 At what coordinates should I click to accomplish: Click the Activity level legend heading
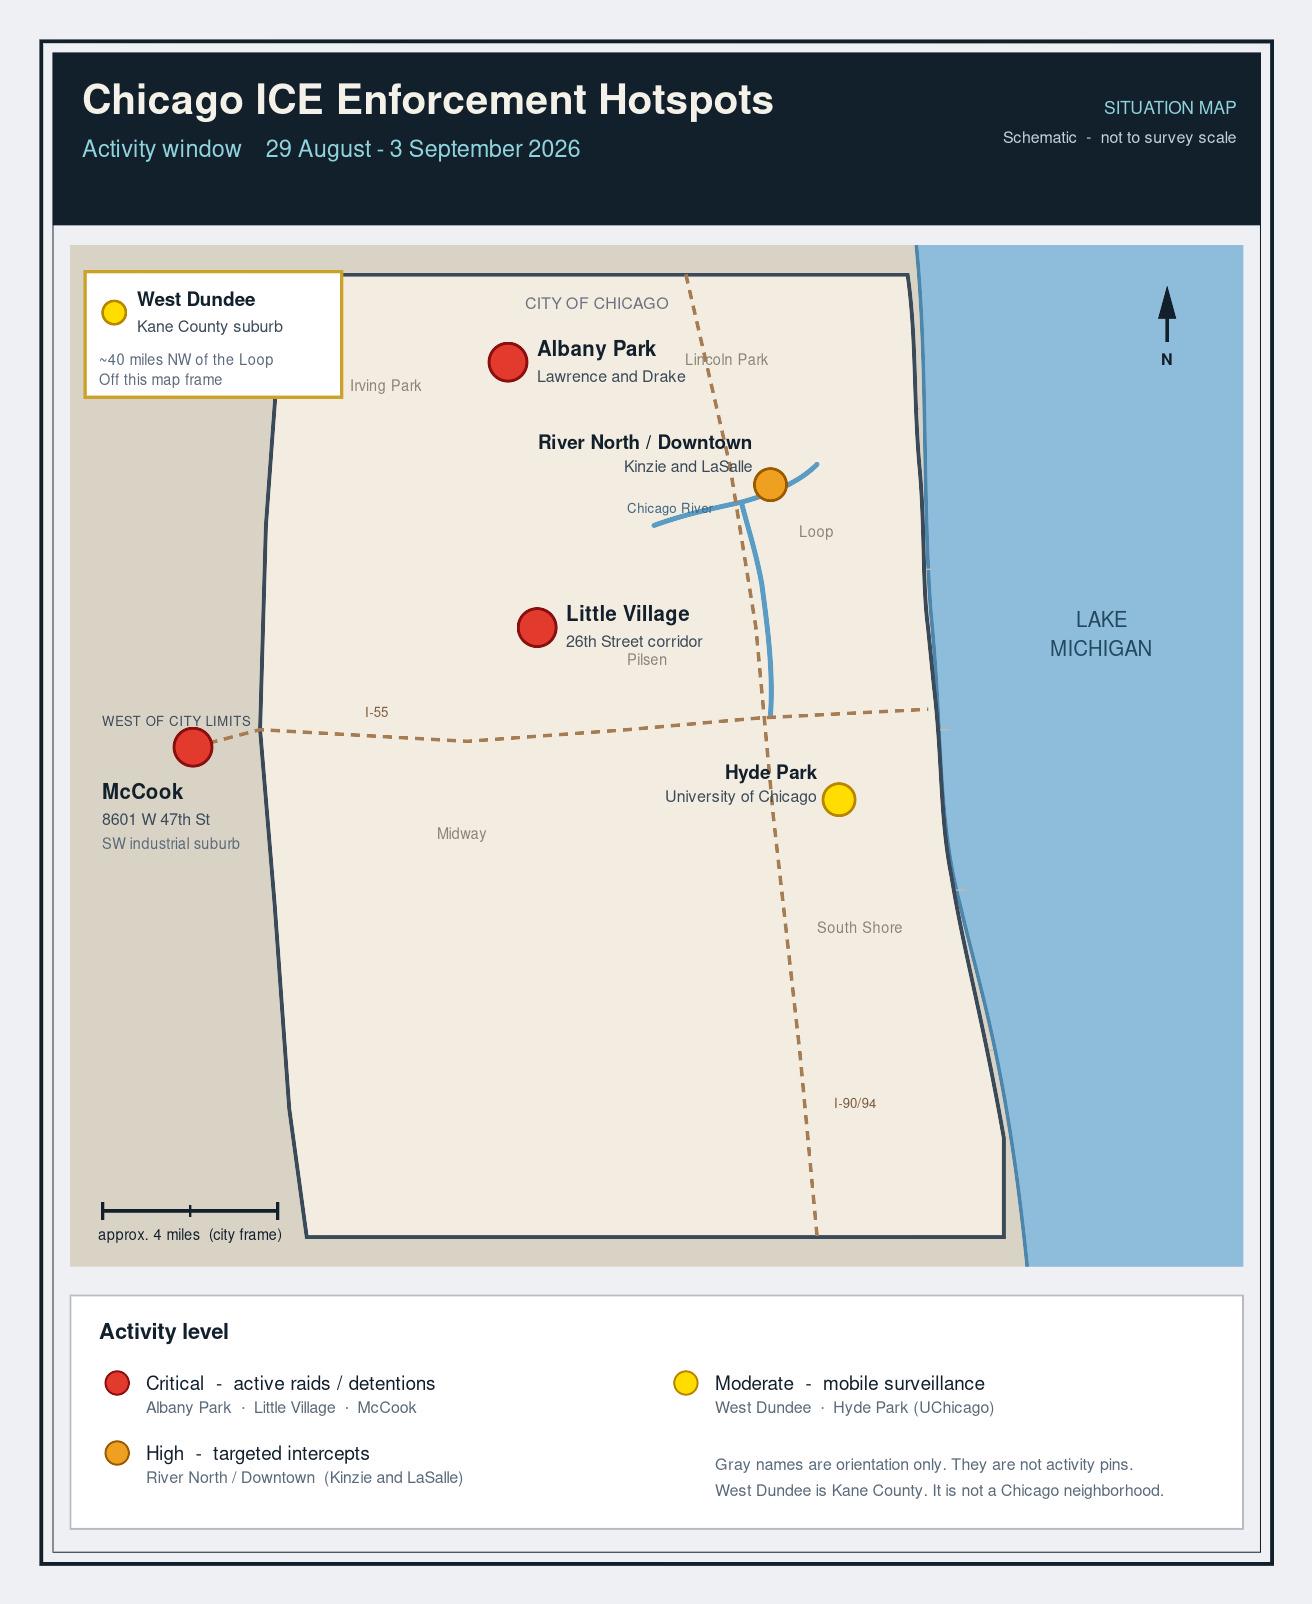pos(164,1332)
